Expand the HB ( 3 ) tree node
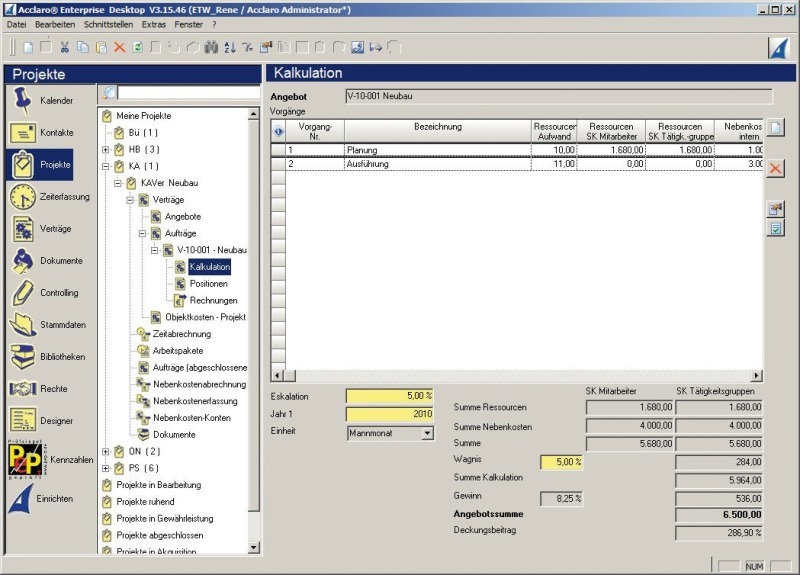 (106, 150)
